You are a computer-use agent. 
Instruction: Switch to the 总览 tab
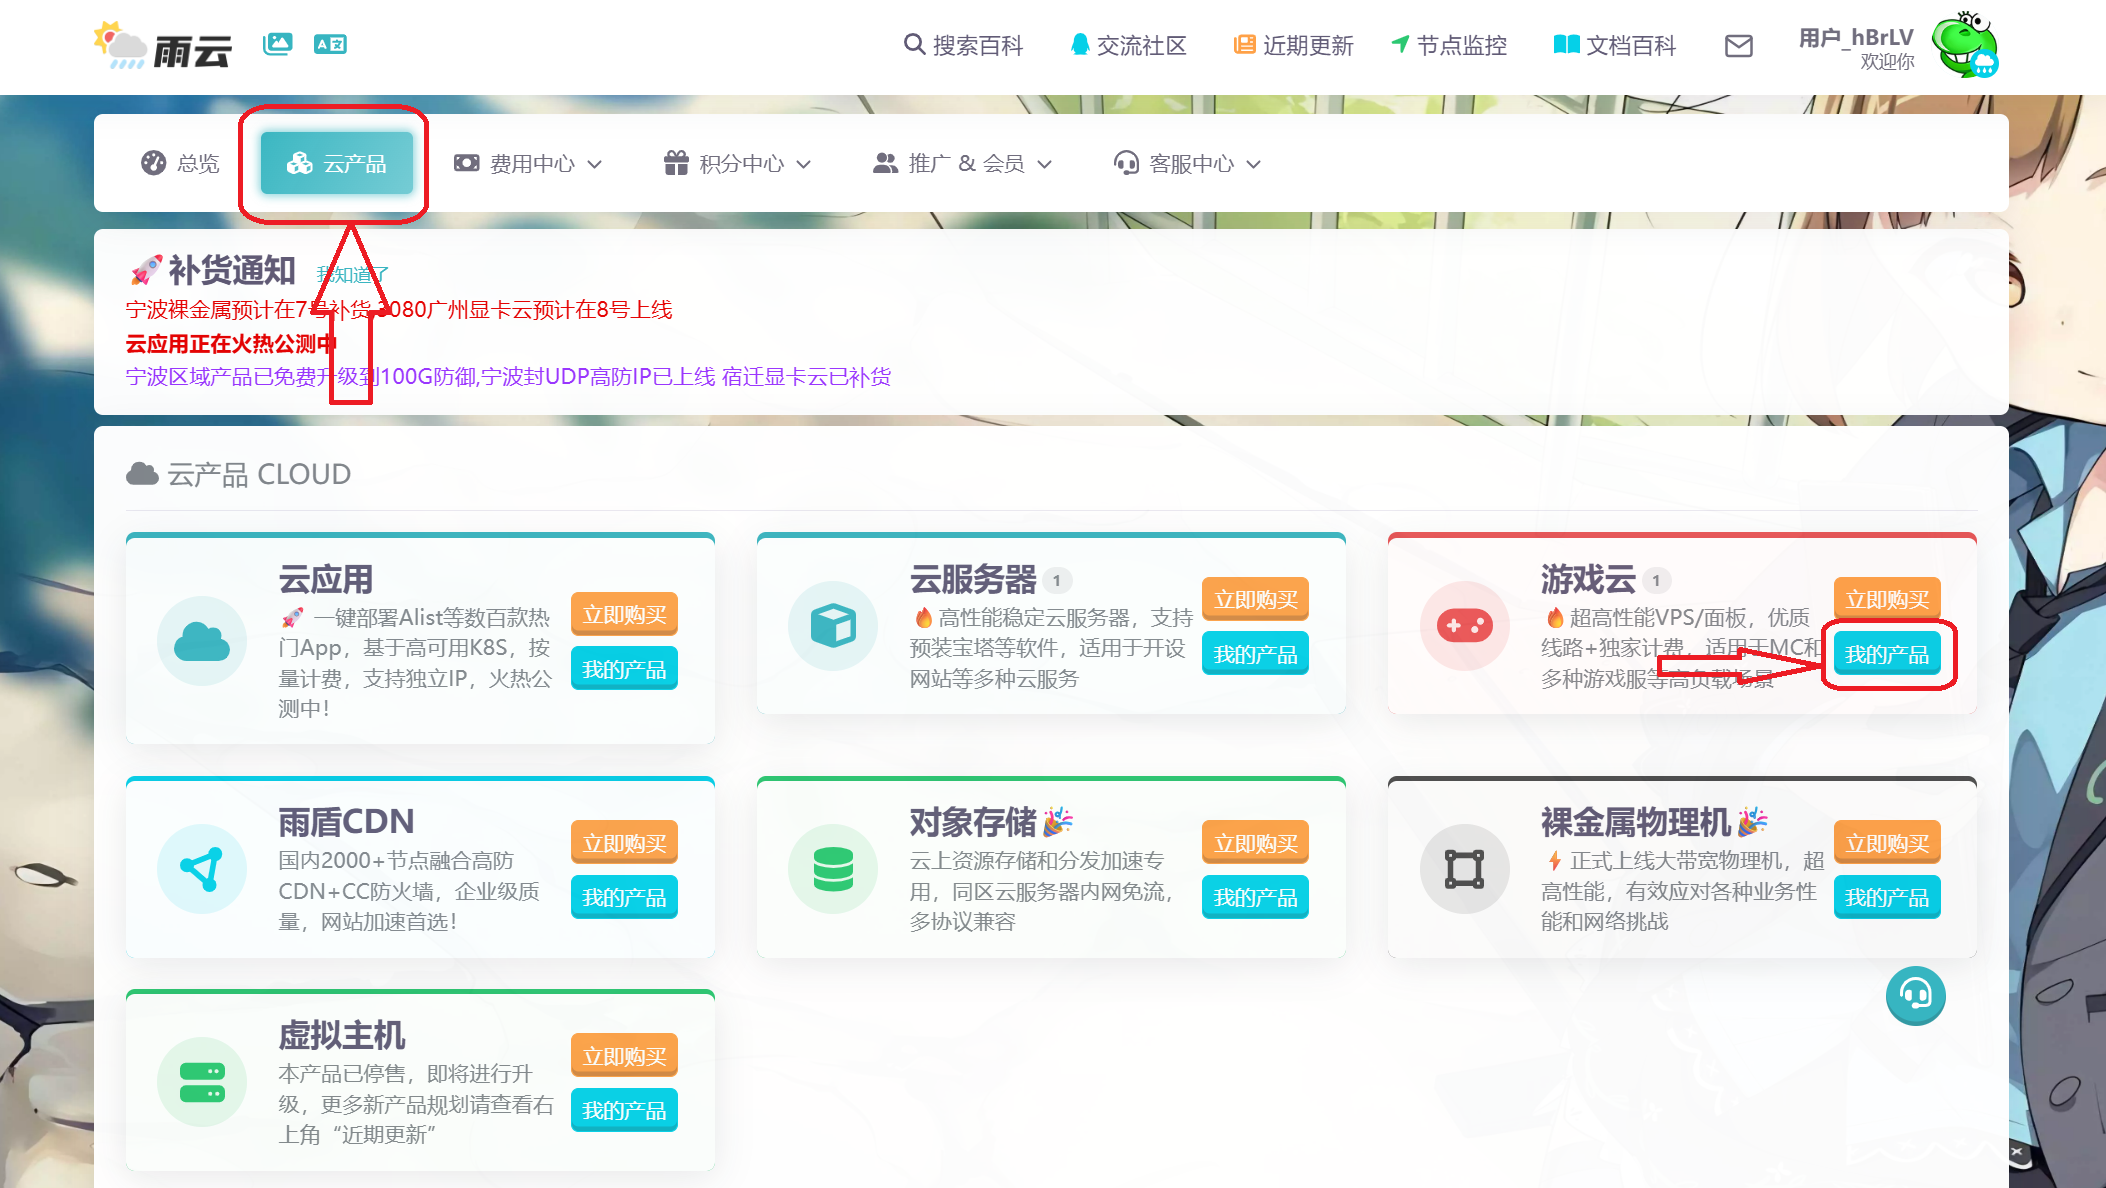point(181,164)
